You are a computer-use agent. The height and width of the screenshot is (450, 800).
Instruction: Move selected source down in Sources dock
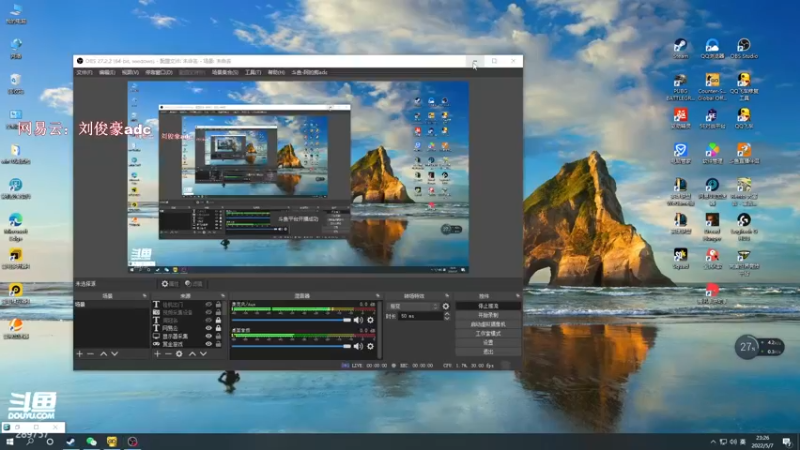pyautogui.click(x=203, y=354)
